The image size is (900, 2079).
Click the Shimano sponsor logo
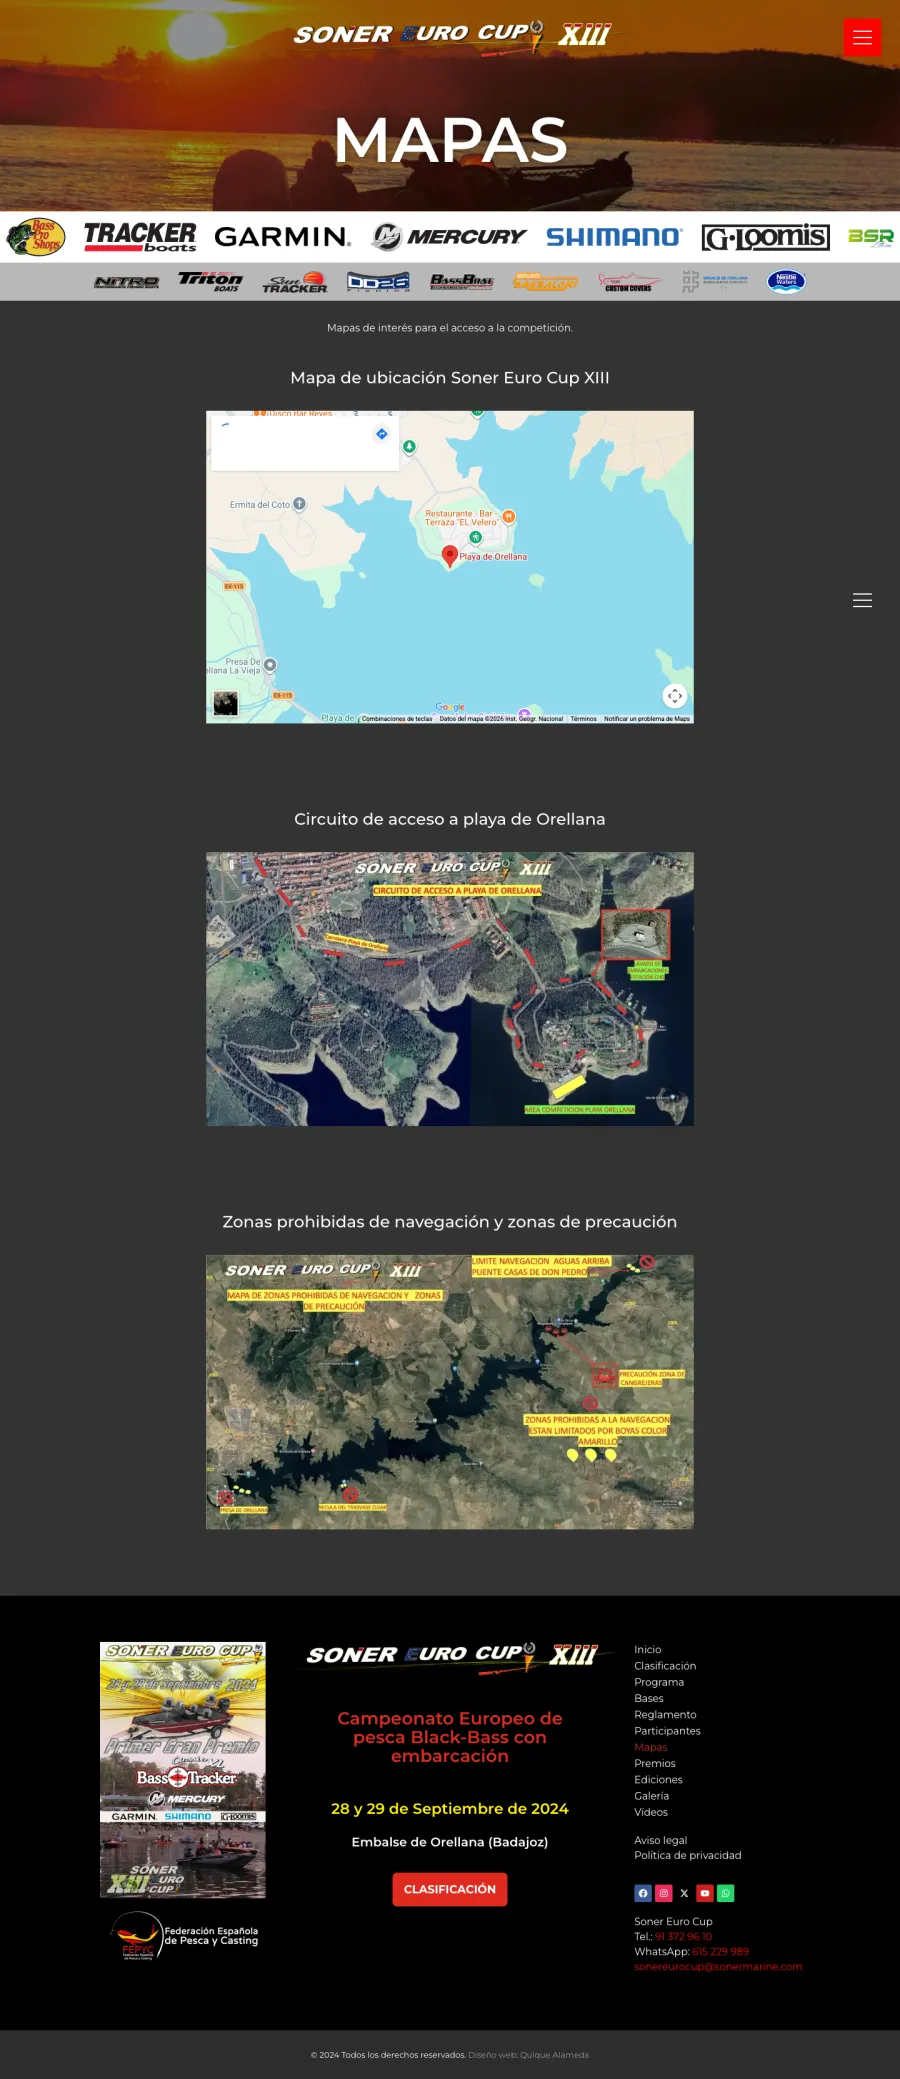point(614,237)
